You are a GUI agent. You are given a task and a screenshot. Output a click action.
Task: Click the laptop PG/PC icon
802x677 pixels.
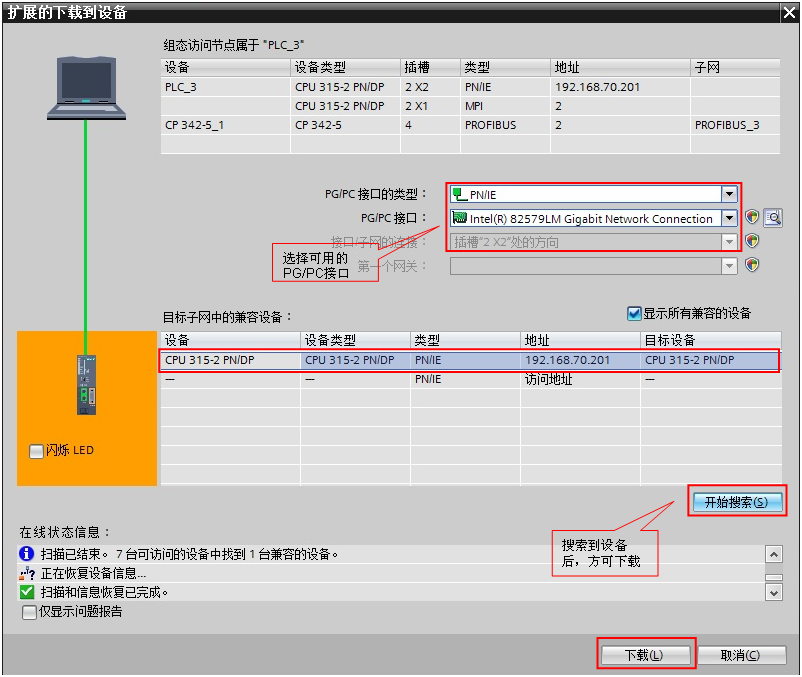[x=86, y=88]
